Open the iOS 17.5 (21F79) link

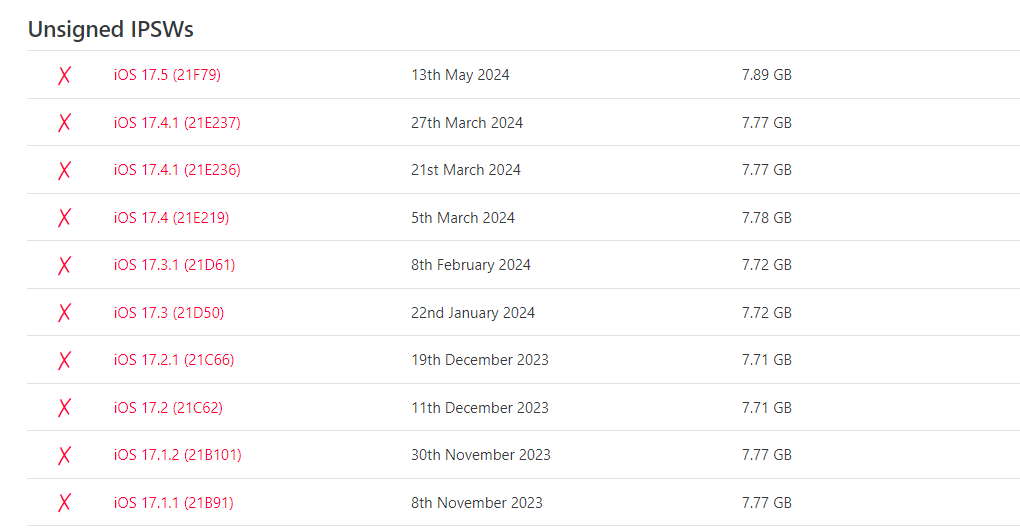point(167,75)
